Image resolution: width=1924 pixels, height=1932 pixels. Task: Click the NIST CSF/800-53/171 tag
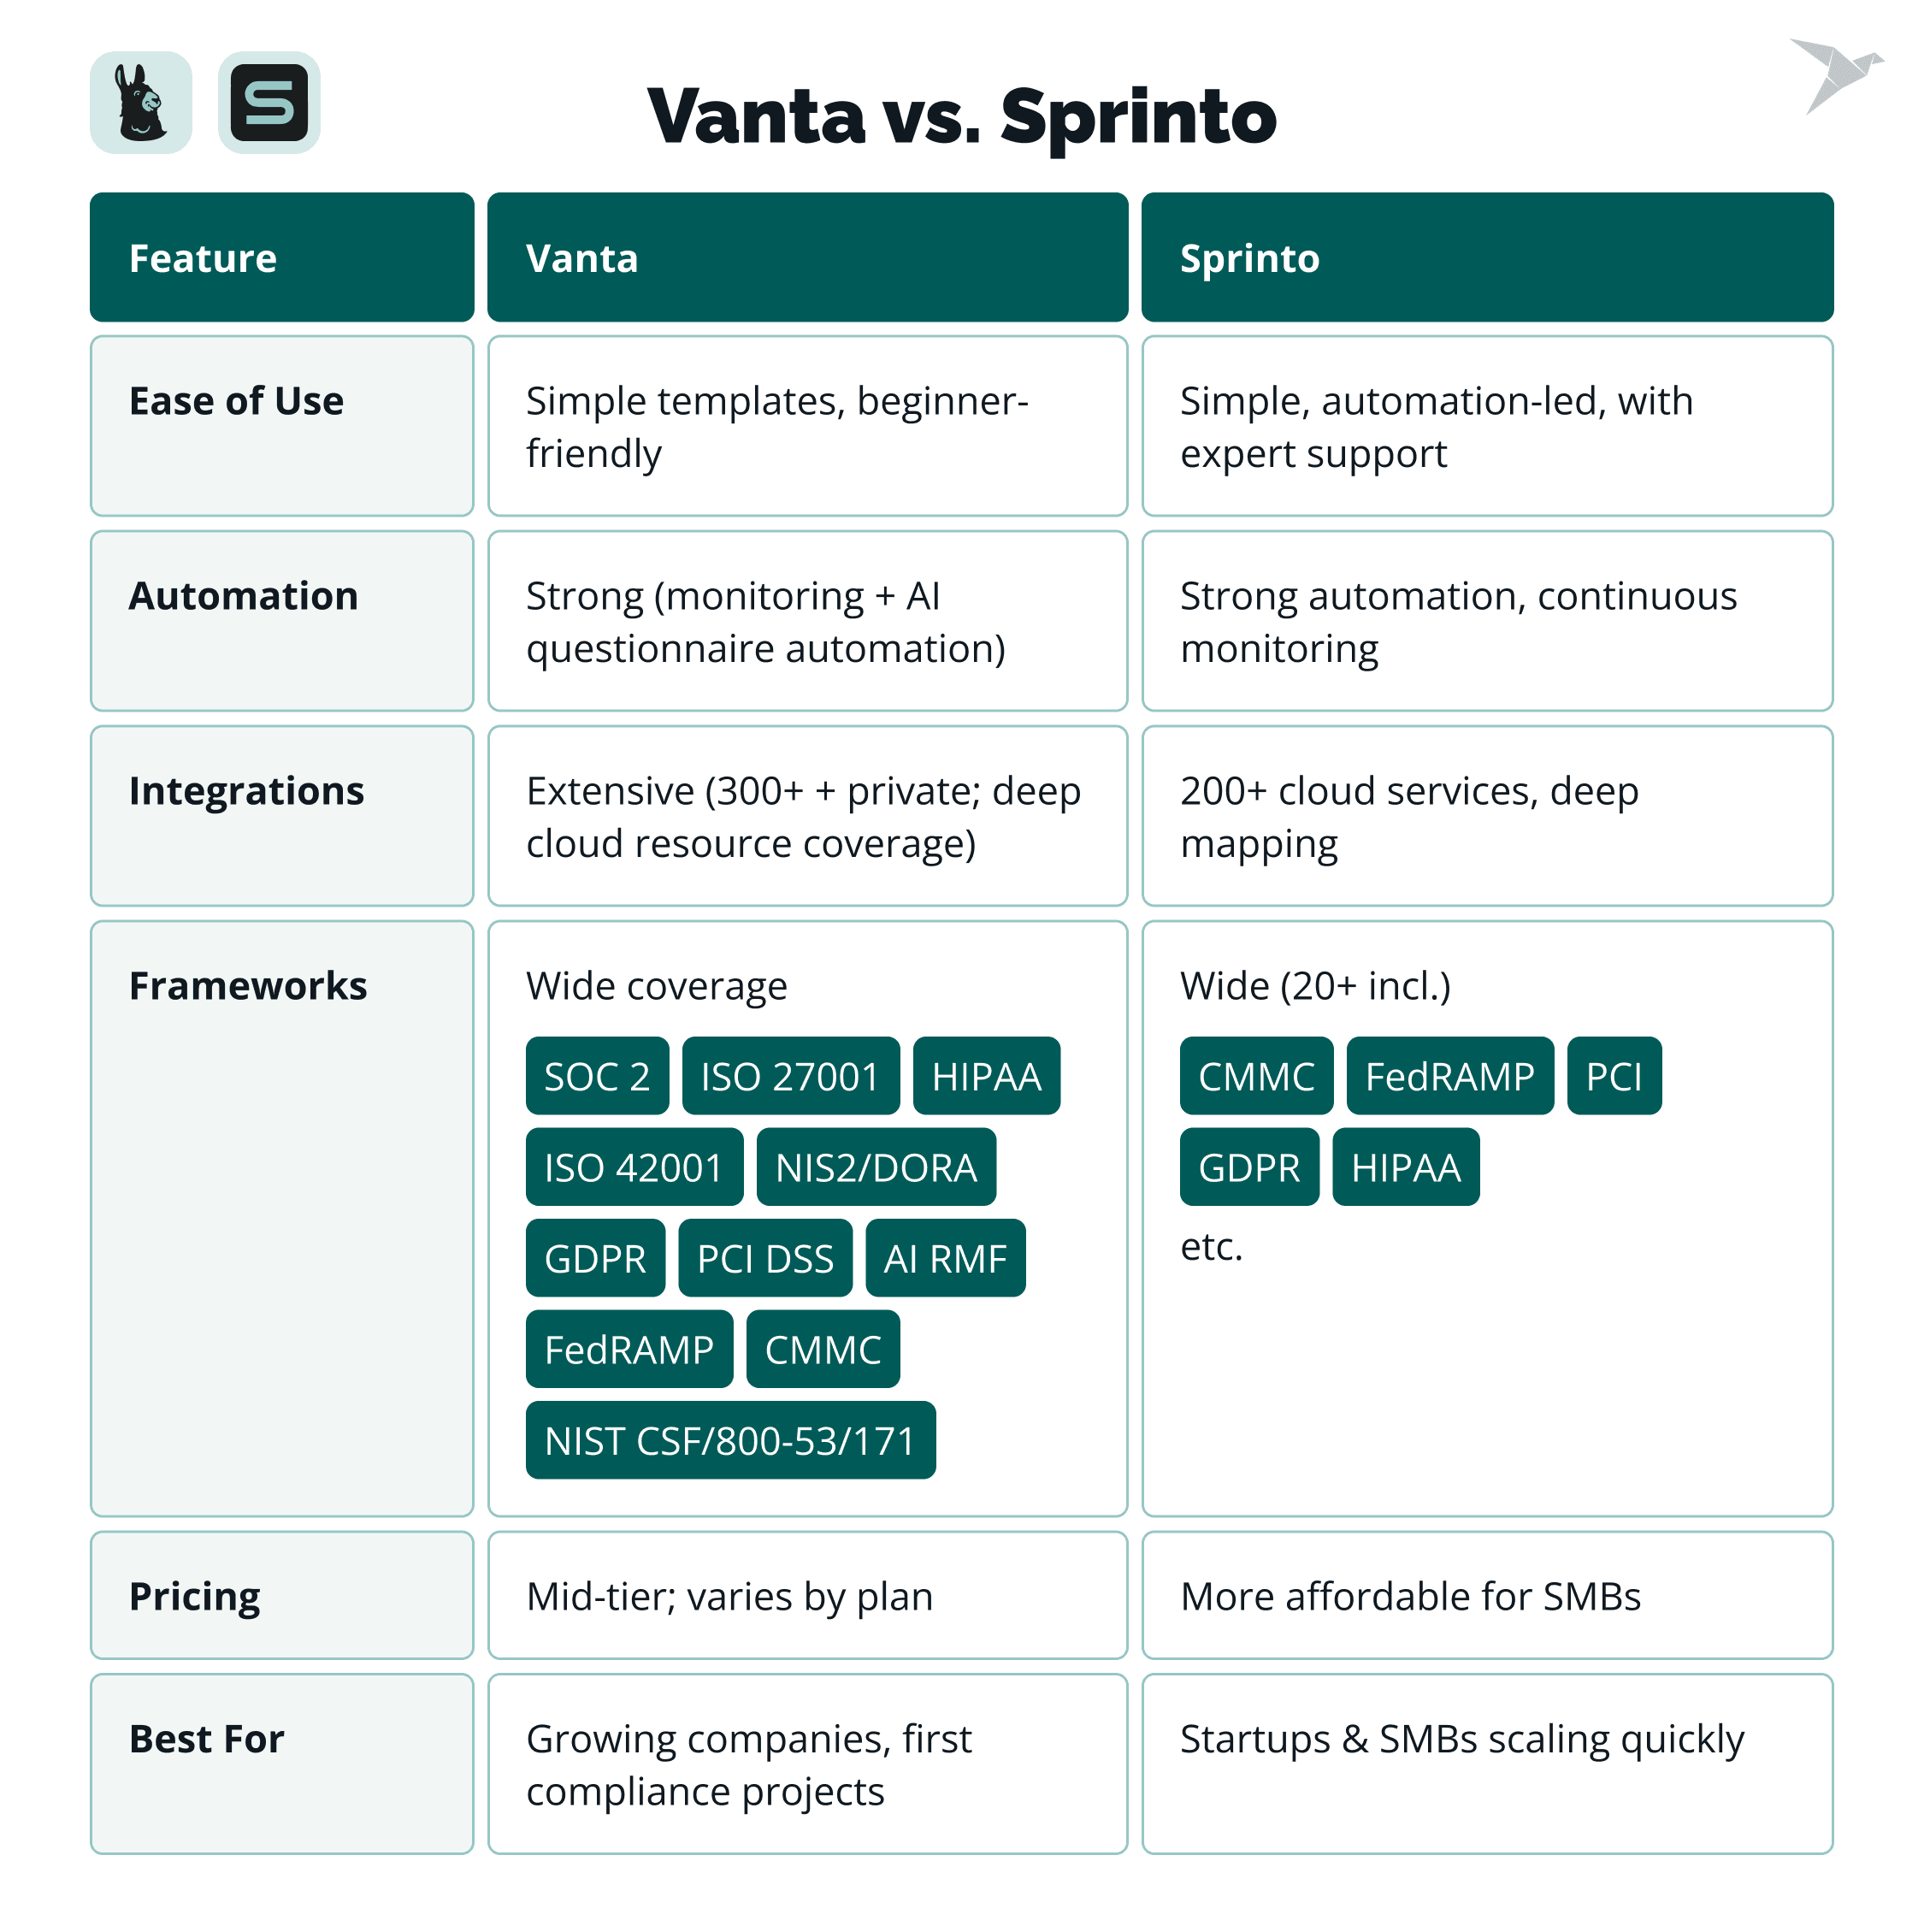[730, 1440]
